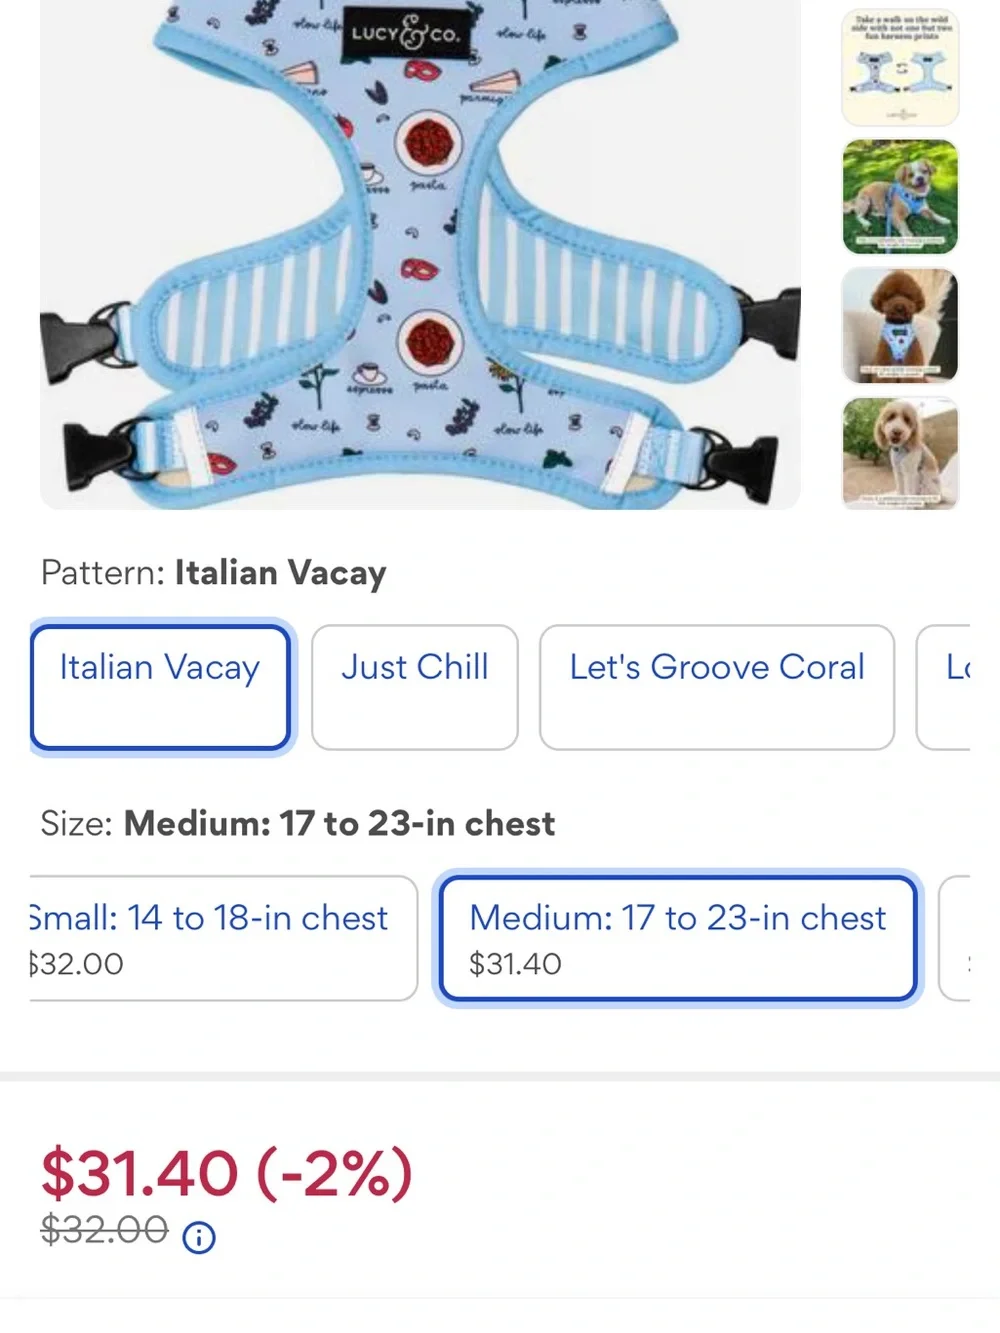This screenshot has width=1000, height=1333.
Task: Click the strikethrough $32.00 list price
Action: click(104, 1229)
